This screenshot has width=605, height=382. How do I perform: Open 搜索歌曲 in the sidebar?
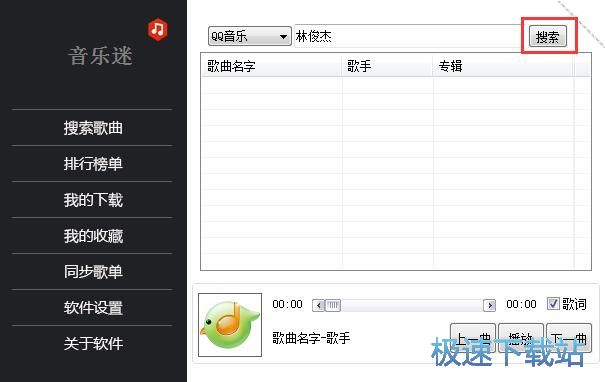(93, 128)
